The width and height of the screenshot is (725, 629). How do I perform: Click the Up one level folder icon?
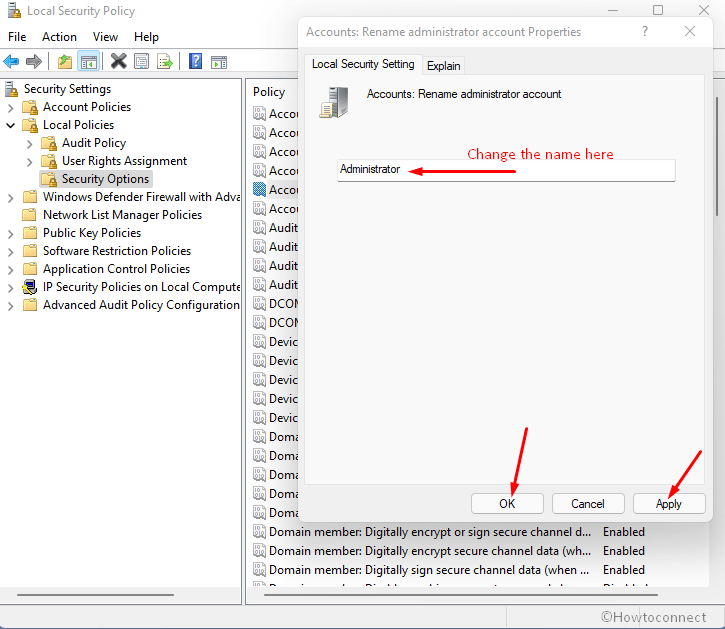65,61
